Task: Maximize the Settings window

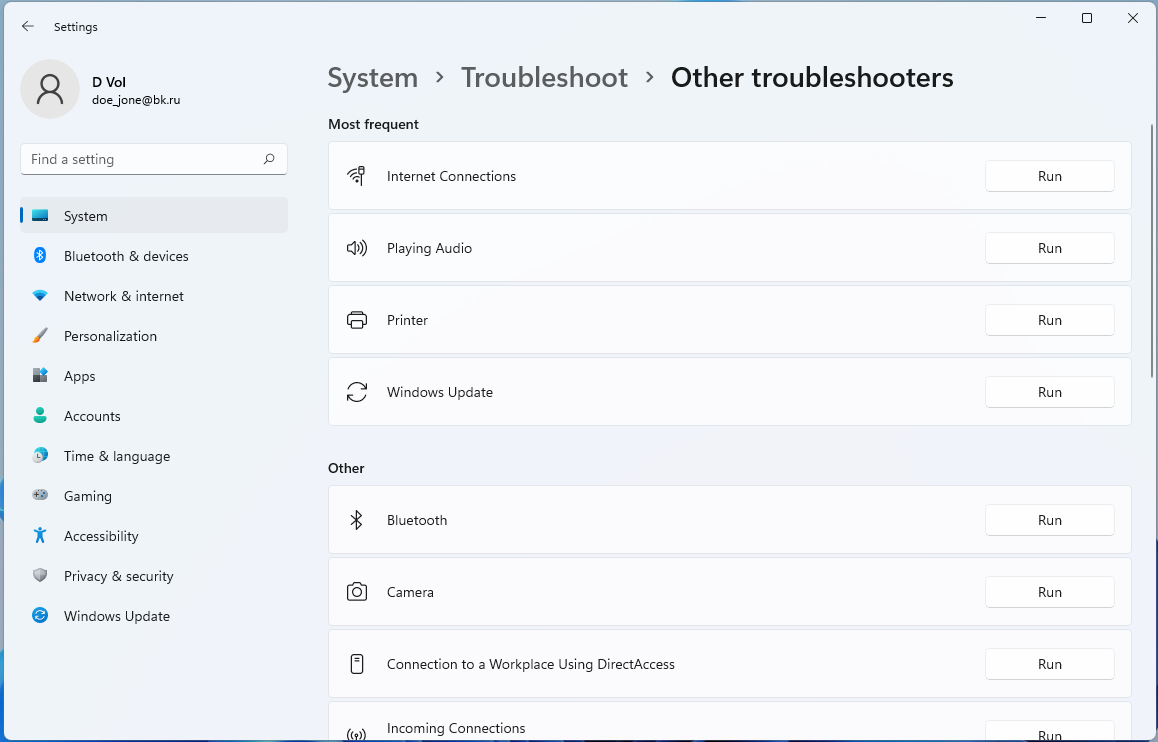Action: point(1086,18)
